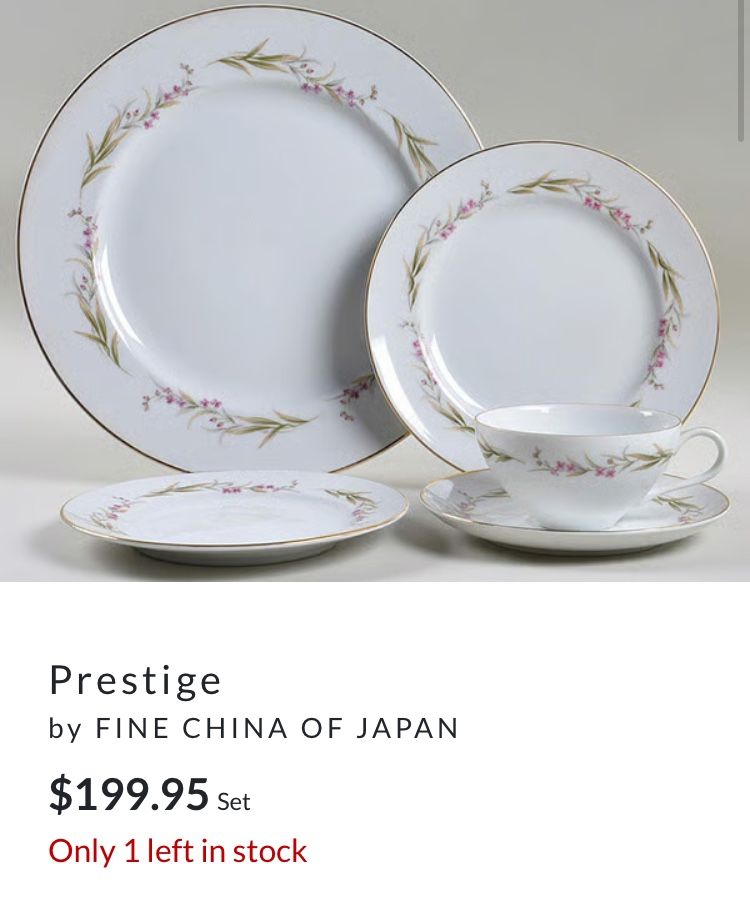Click the floral band on the teacup

tap(579, 460)
